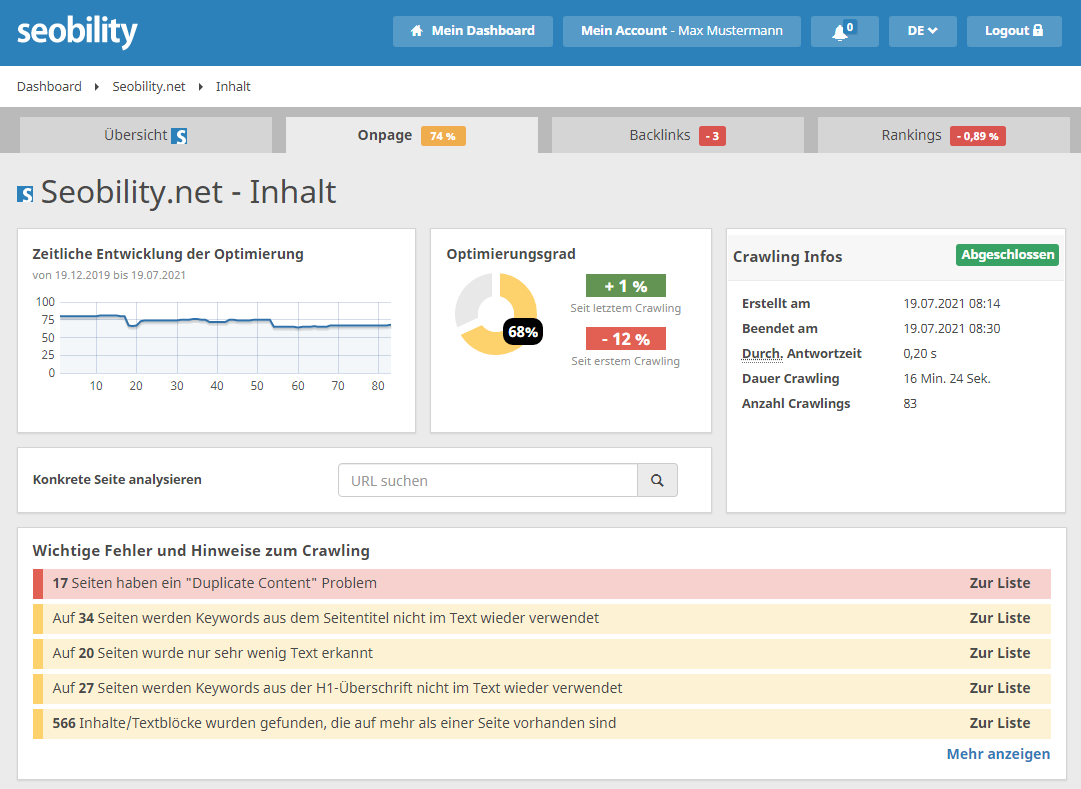Open the notification bell
The height and width of the screenshot is (789, 1081).
845,31
